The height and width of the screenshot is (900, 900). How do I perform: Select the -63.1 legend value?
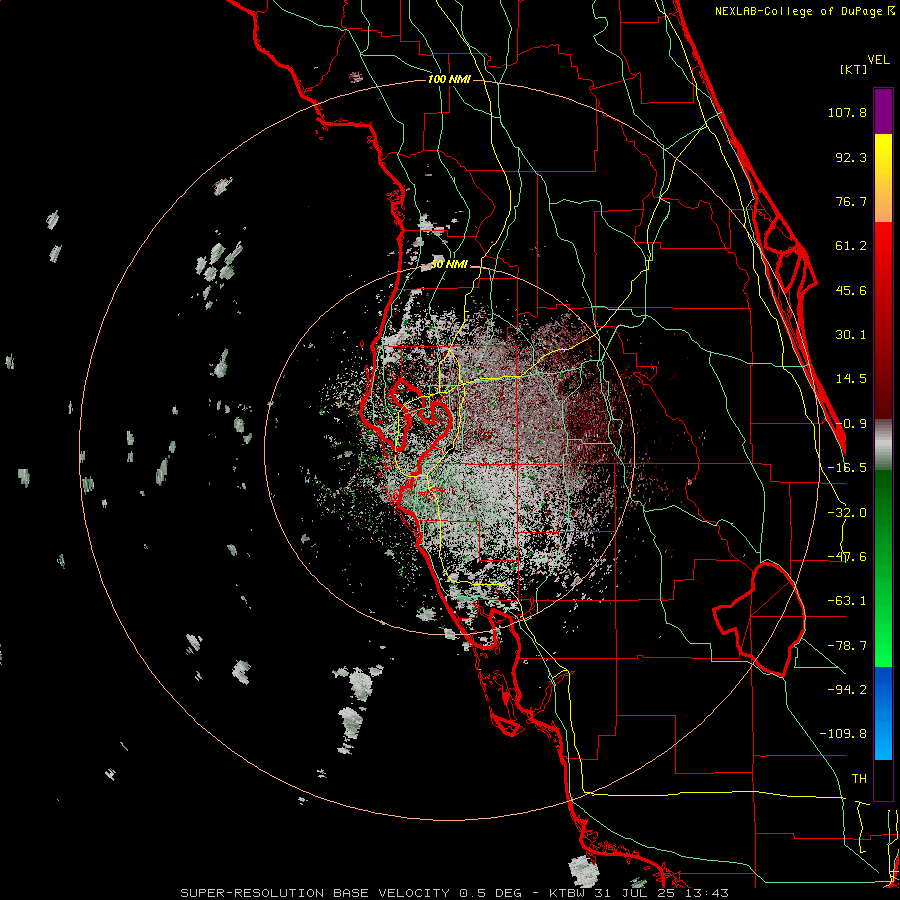847,601
